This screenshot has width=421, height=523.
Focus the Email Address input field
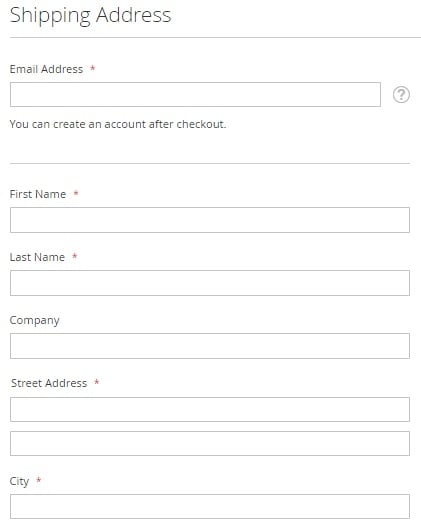195,94
